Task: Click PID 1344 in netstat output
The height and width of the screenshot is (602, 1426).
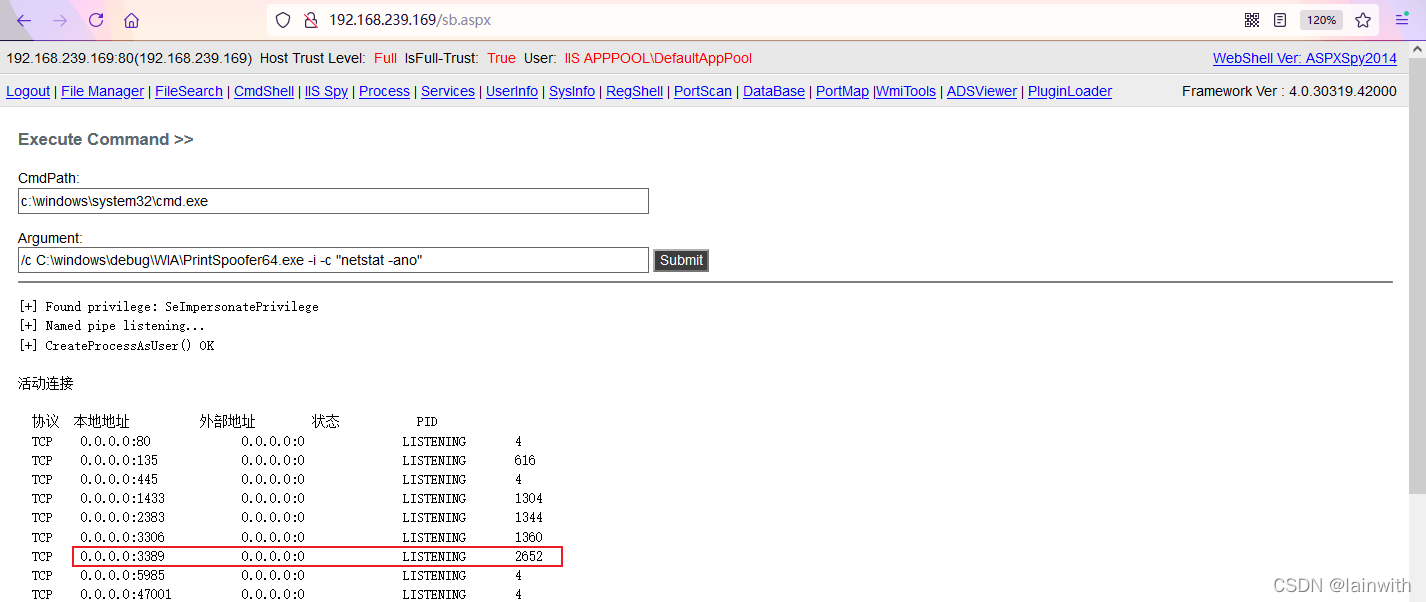Action: [x=529, y=517]
